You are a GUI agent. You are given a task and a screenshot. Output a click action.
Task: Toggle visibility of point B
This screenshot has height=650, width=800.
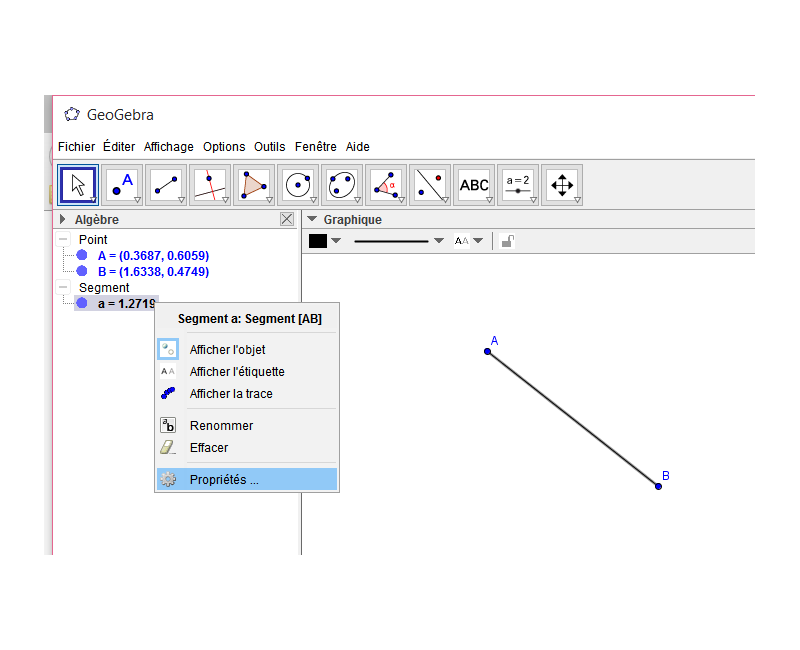(82, 271)
